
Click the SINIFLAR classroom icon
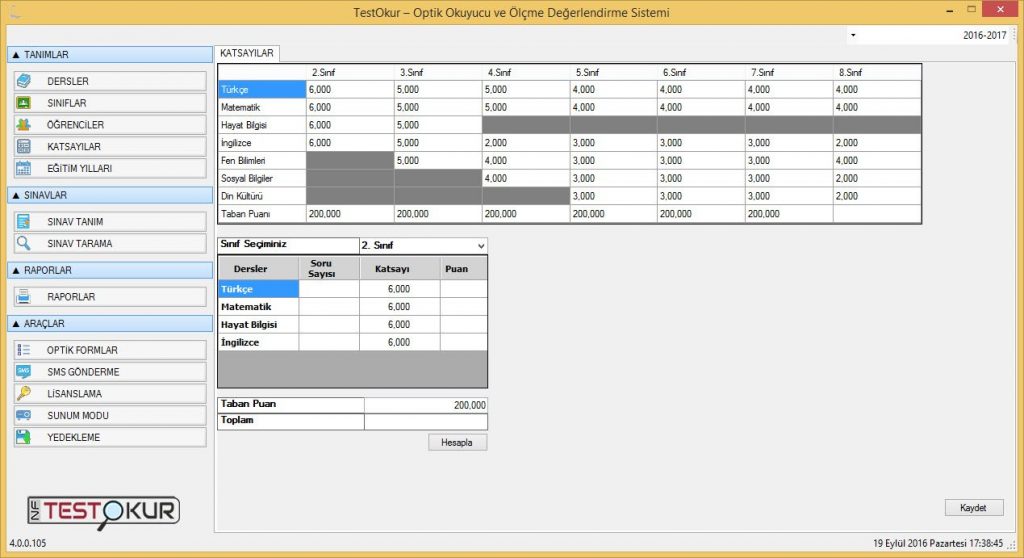(x=24, y=103)
